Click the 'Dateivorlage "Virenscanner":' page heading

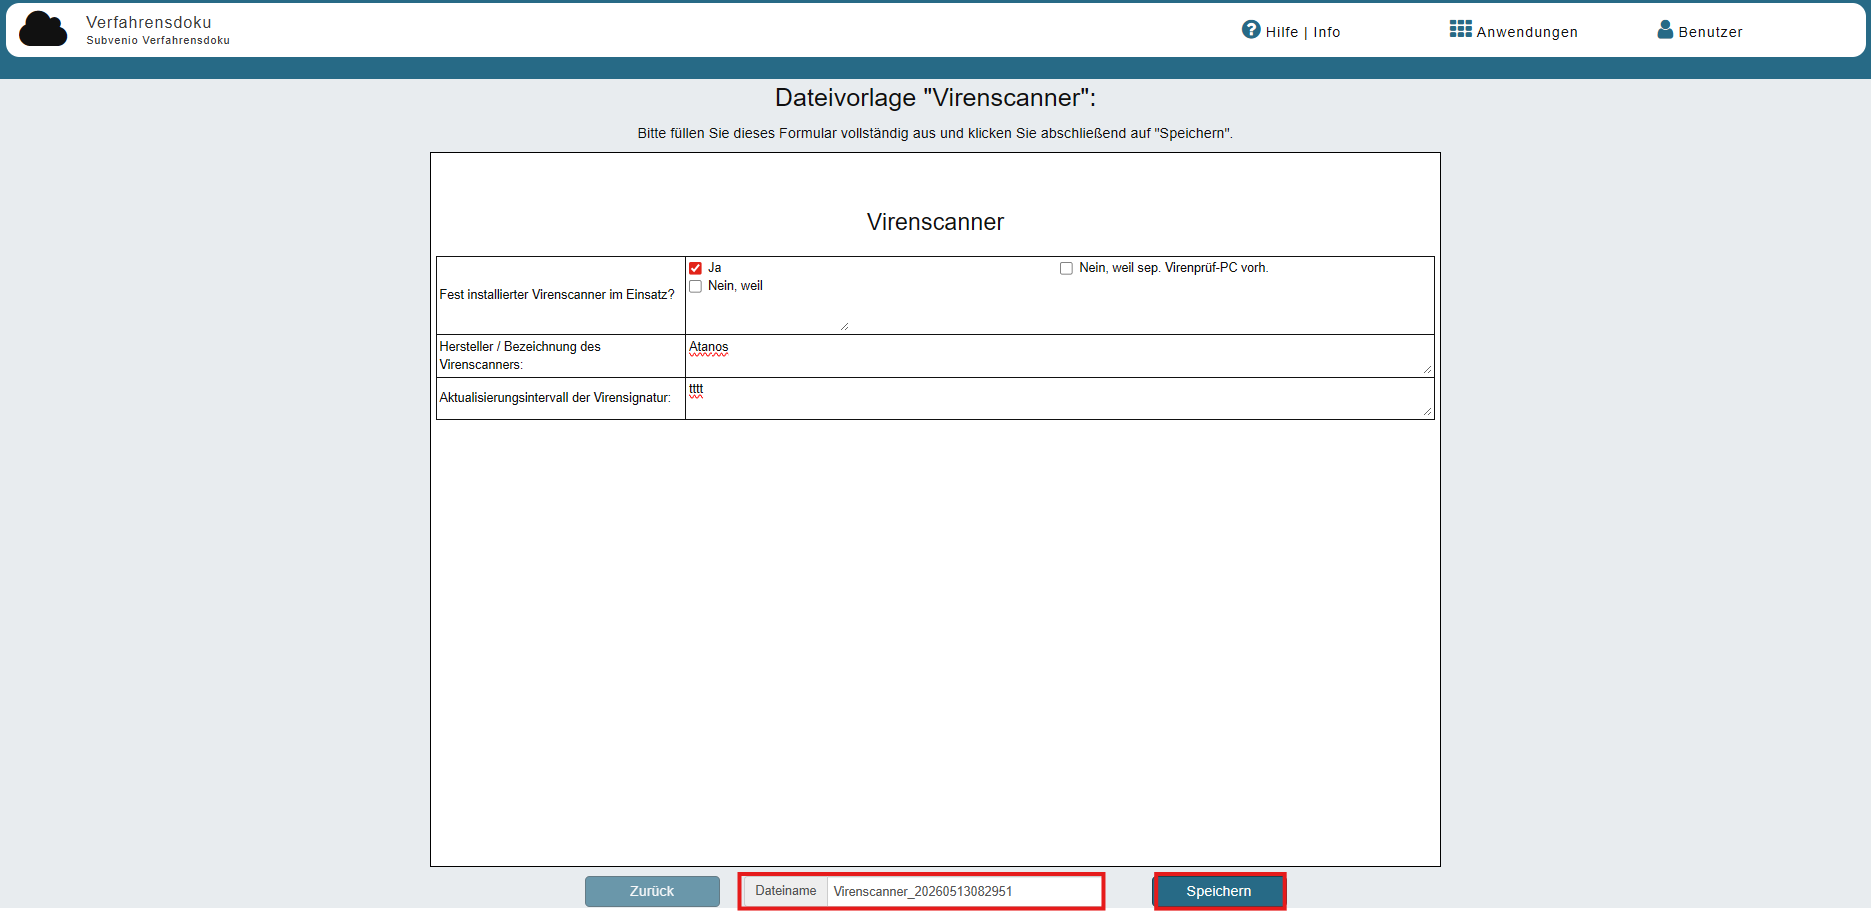pos(935,98)
